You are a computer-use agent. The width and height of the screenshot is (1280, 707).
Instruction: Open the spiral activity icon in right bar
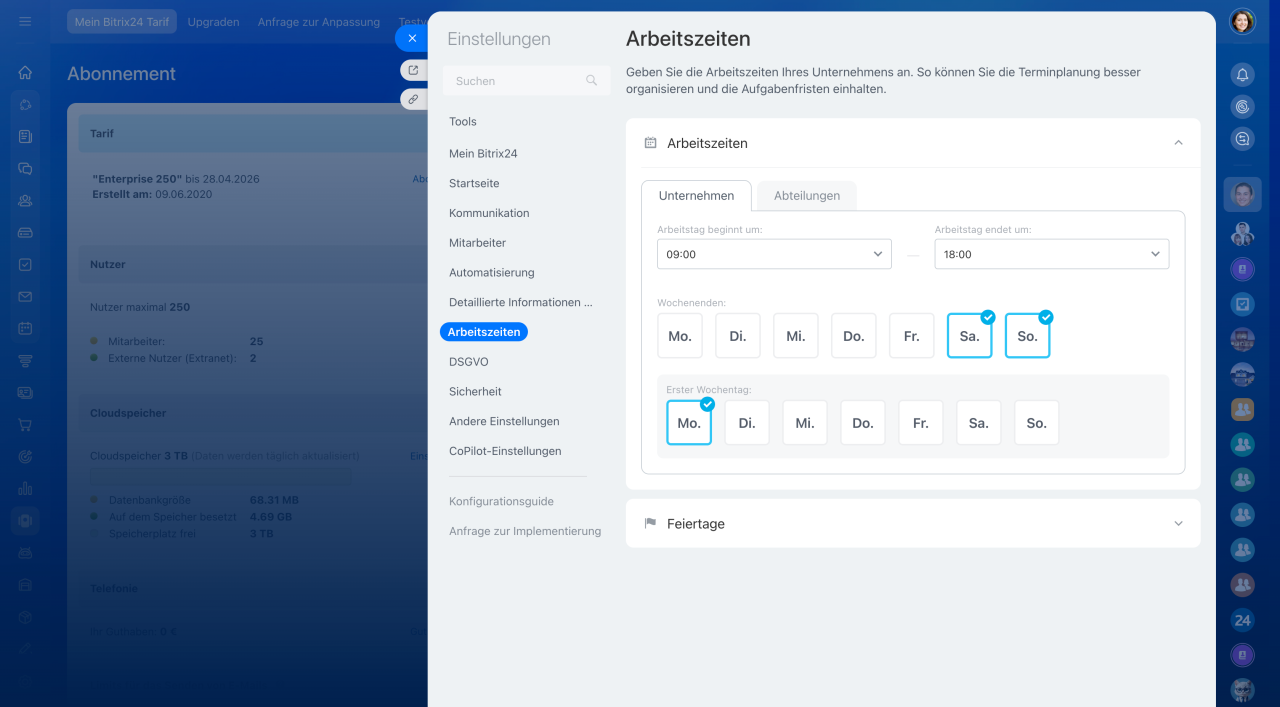click(x=1242, y=106)
